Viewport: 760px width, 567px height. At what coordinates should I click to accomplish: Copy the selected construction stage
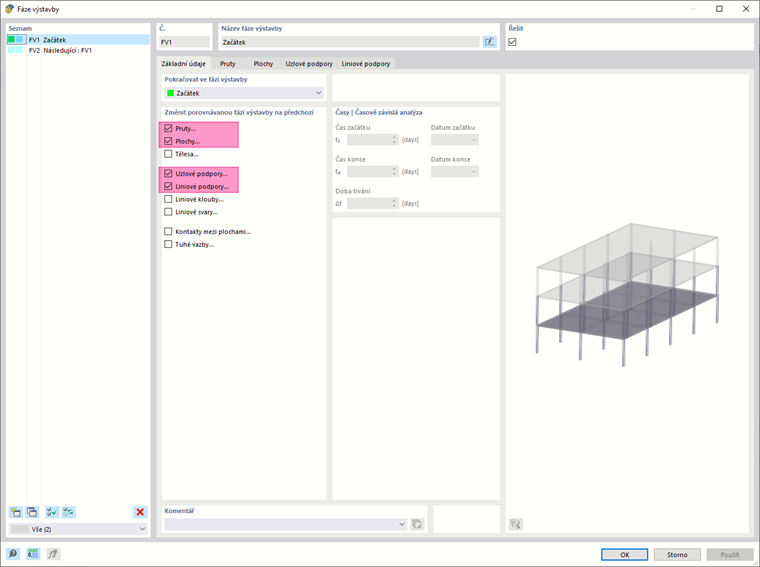pos(32,512)
